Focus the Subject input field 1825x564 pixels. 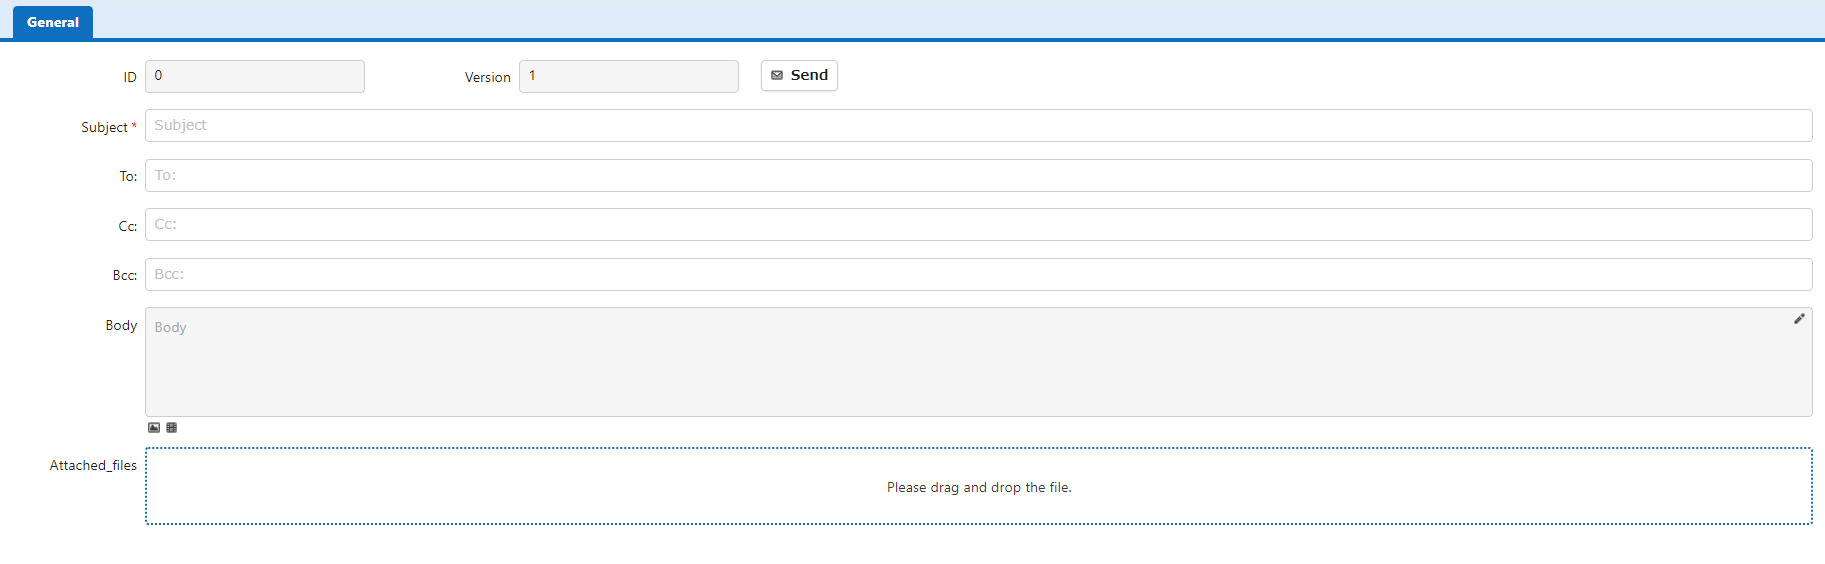(979, 126)
